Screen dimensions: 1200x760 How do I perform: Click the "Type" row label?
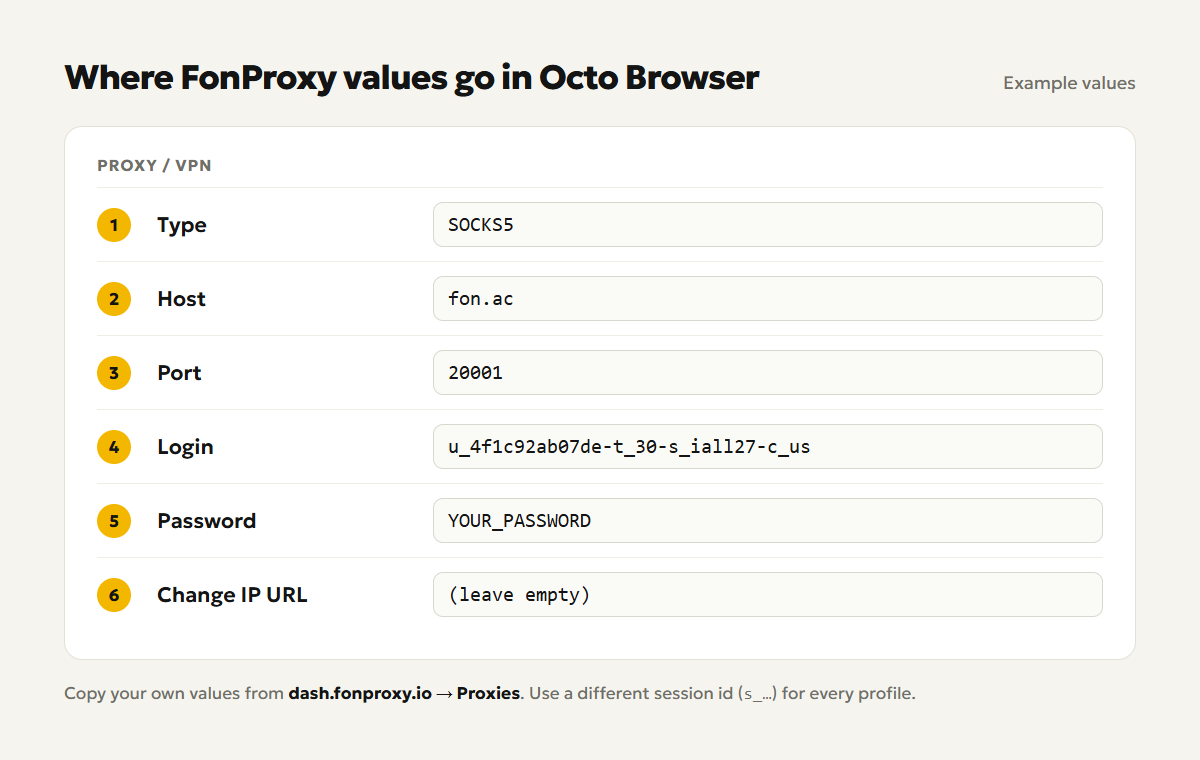pyautogui.click(x=182, y=225)
